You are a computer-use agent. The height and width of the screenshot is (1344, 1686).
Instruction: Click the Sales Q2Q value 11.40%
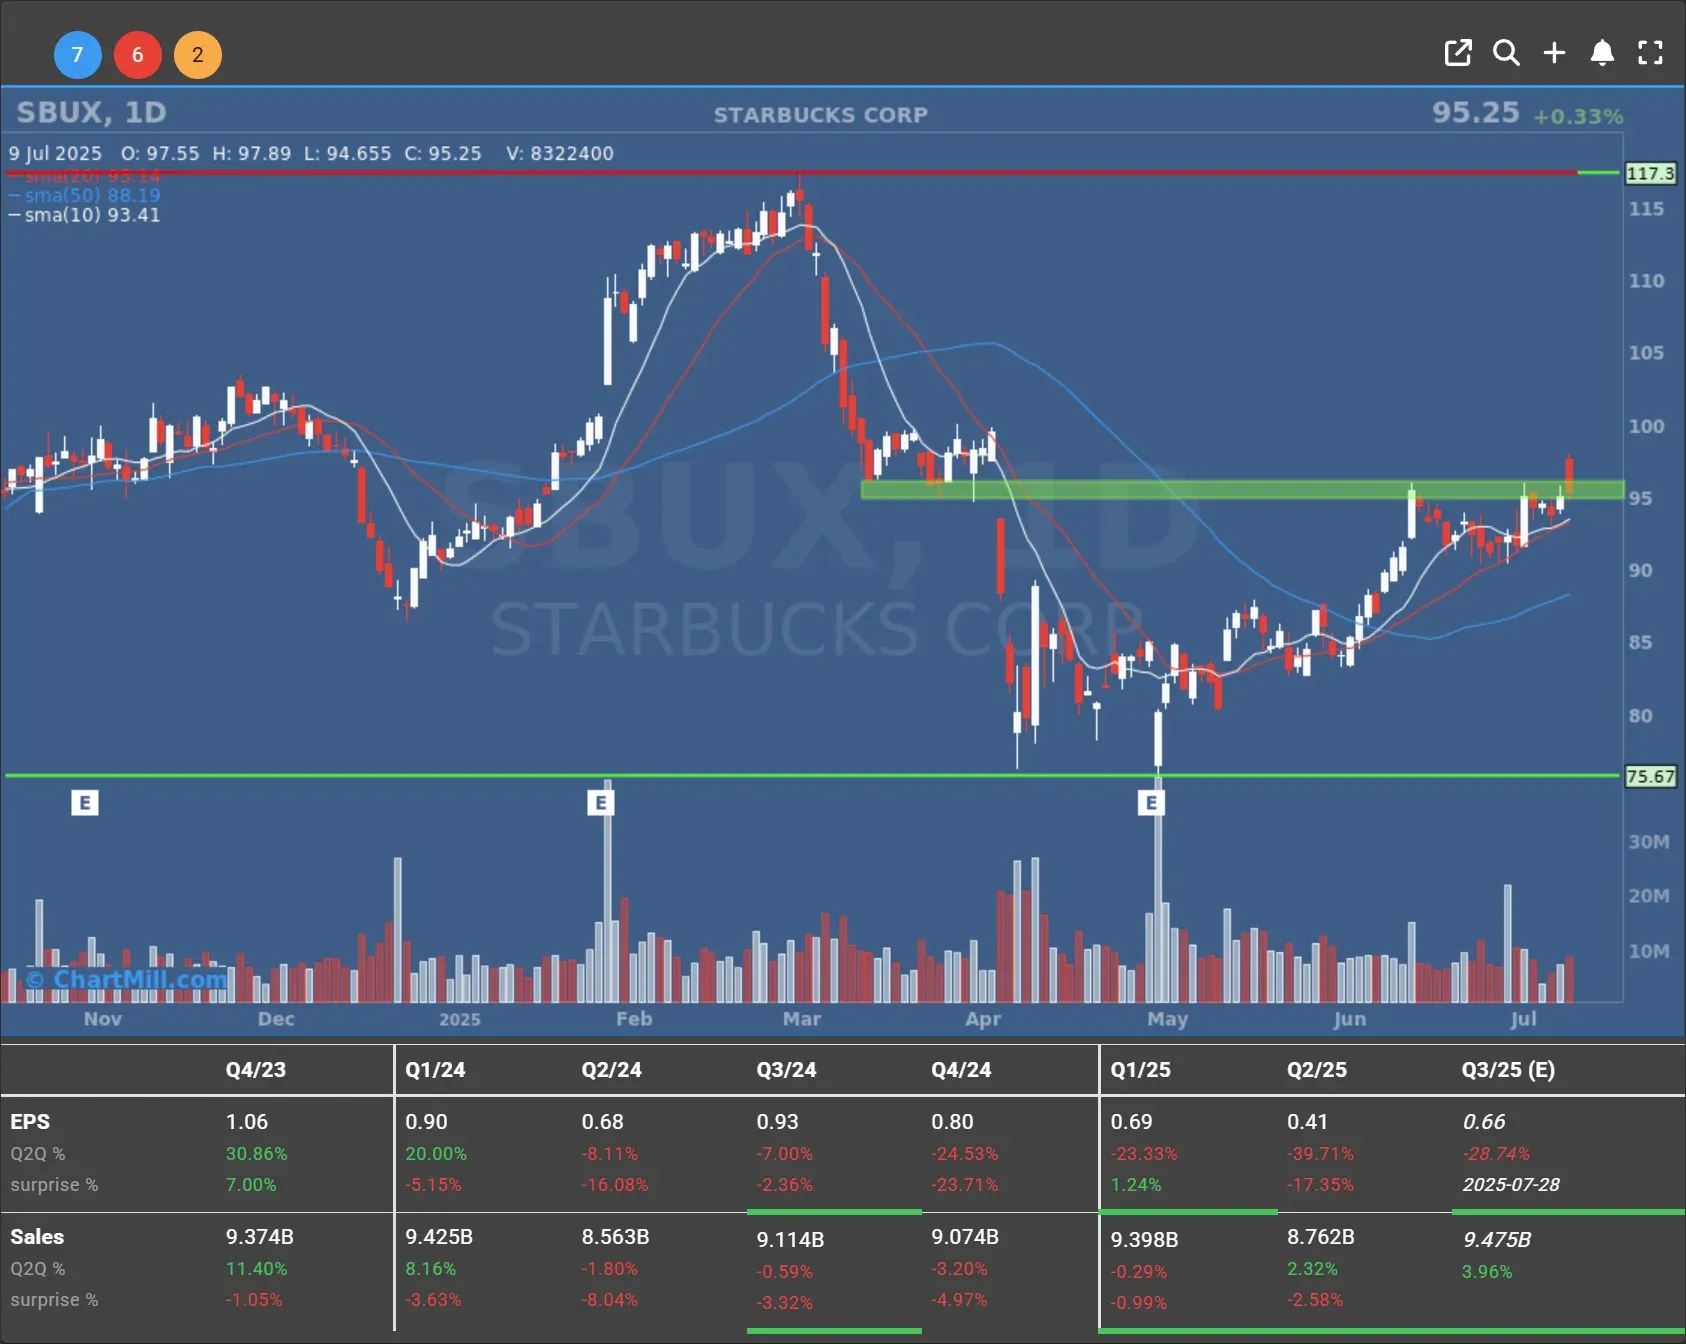click(x=256, y=1268)
